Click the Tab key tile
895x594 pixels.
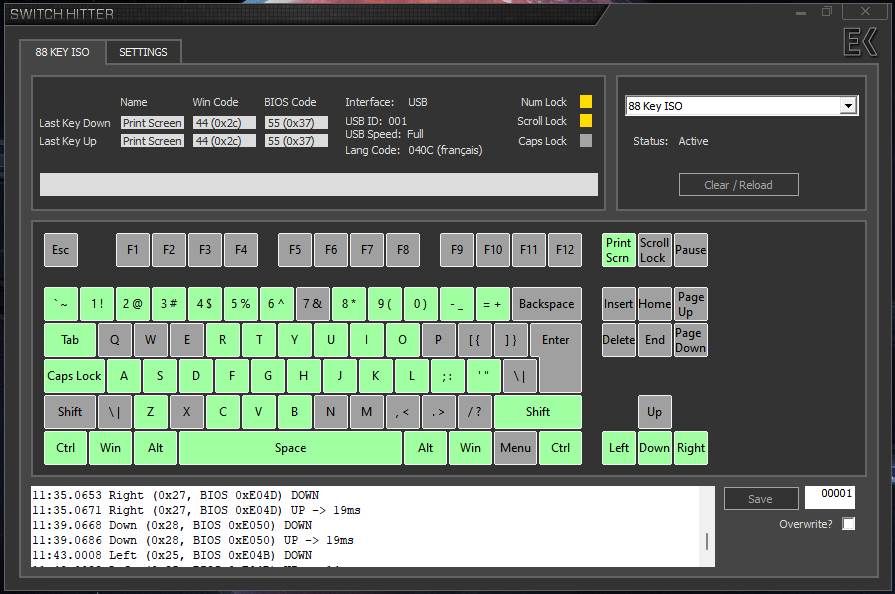(x=70, y=340)
